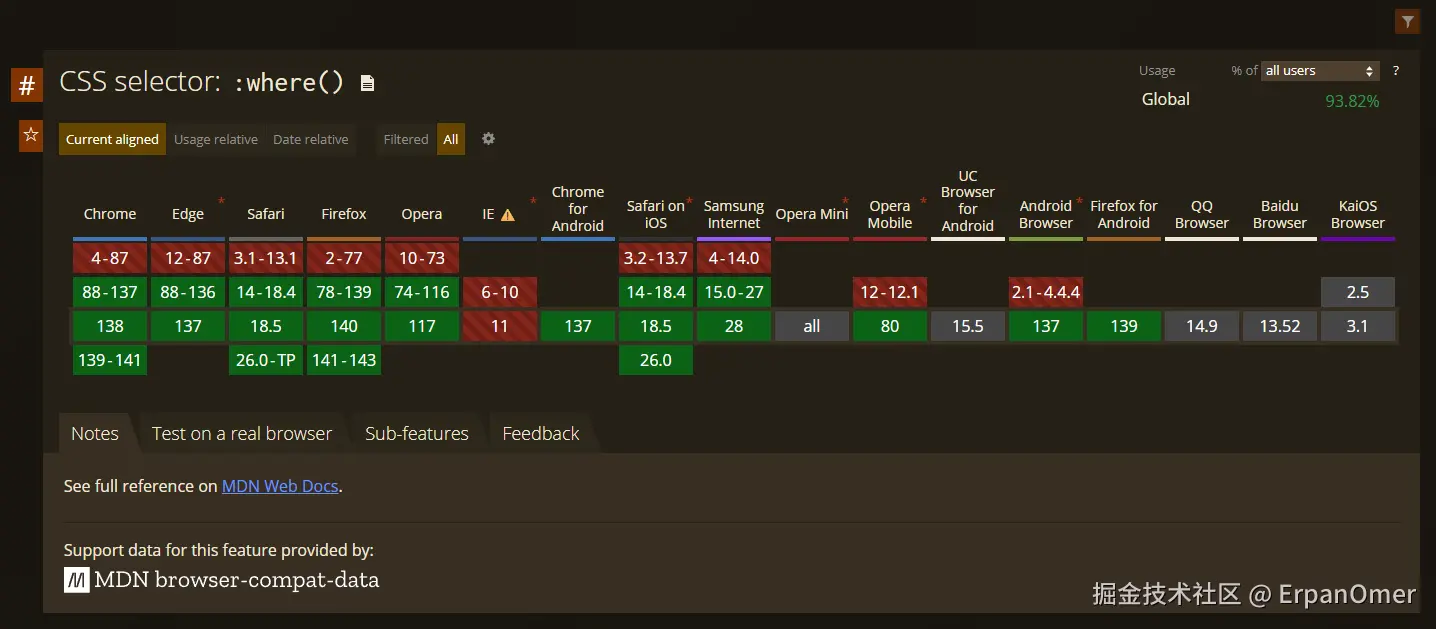Select Chrome 138 current version cell
The image size is (1436, 629).
[x=110, y=326]
